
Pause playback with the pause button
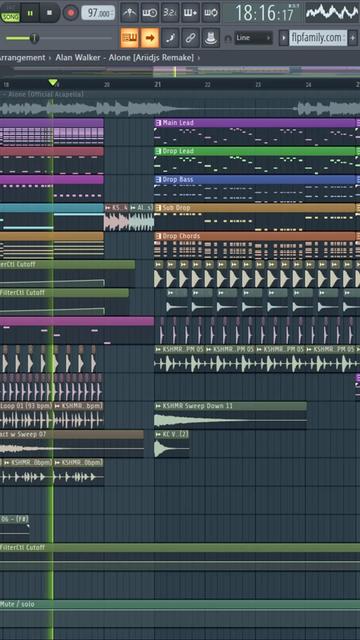[30, 13]
